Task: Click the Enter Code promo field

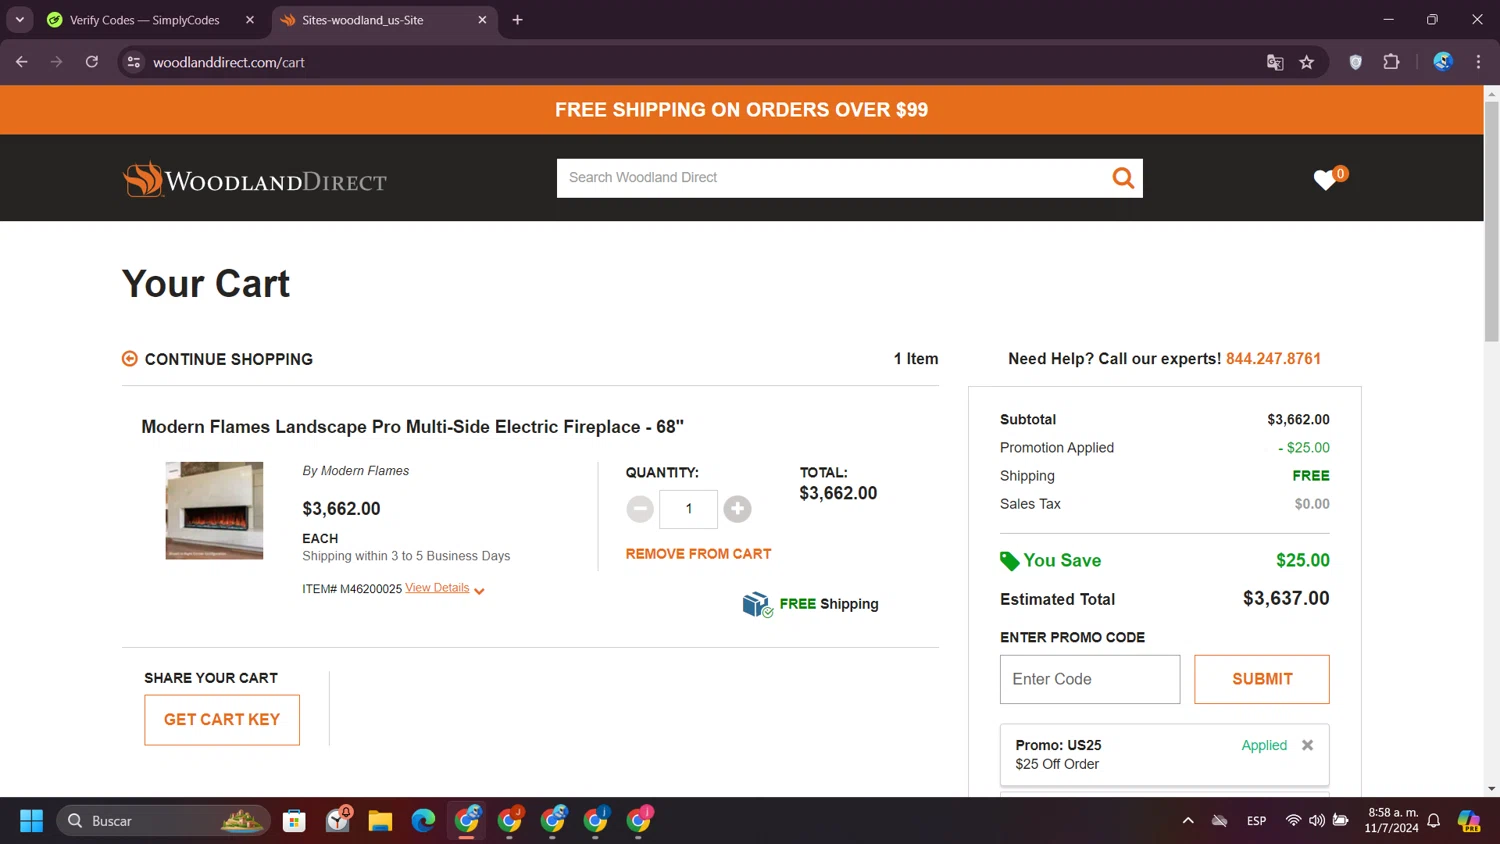Action: (x=1090, y=679)
